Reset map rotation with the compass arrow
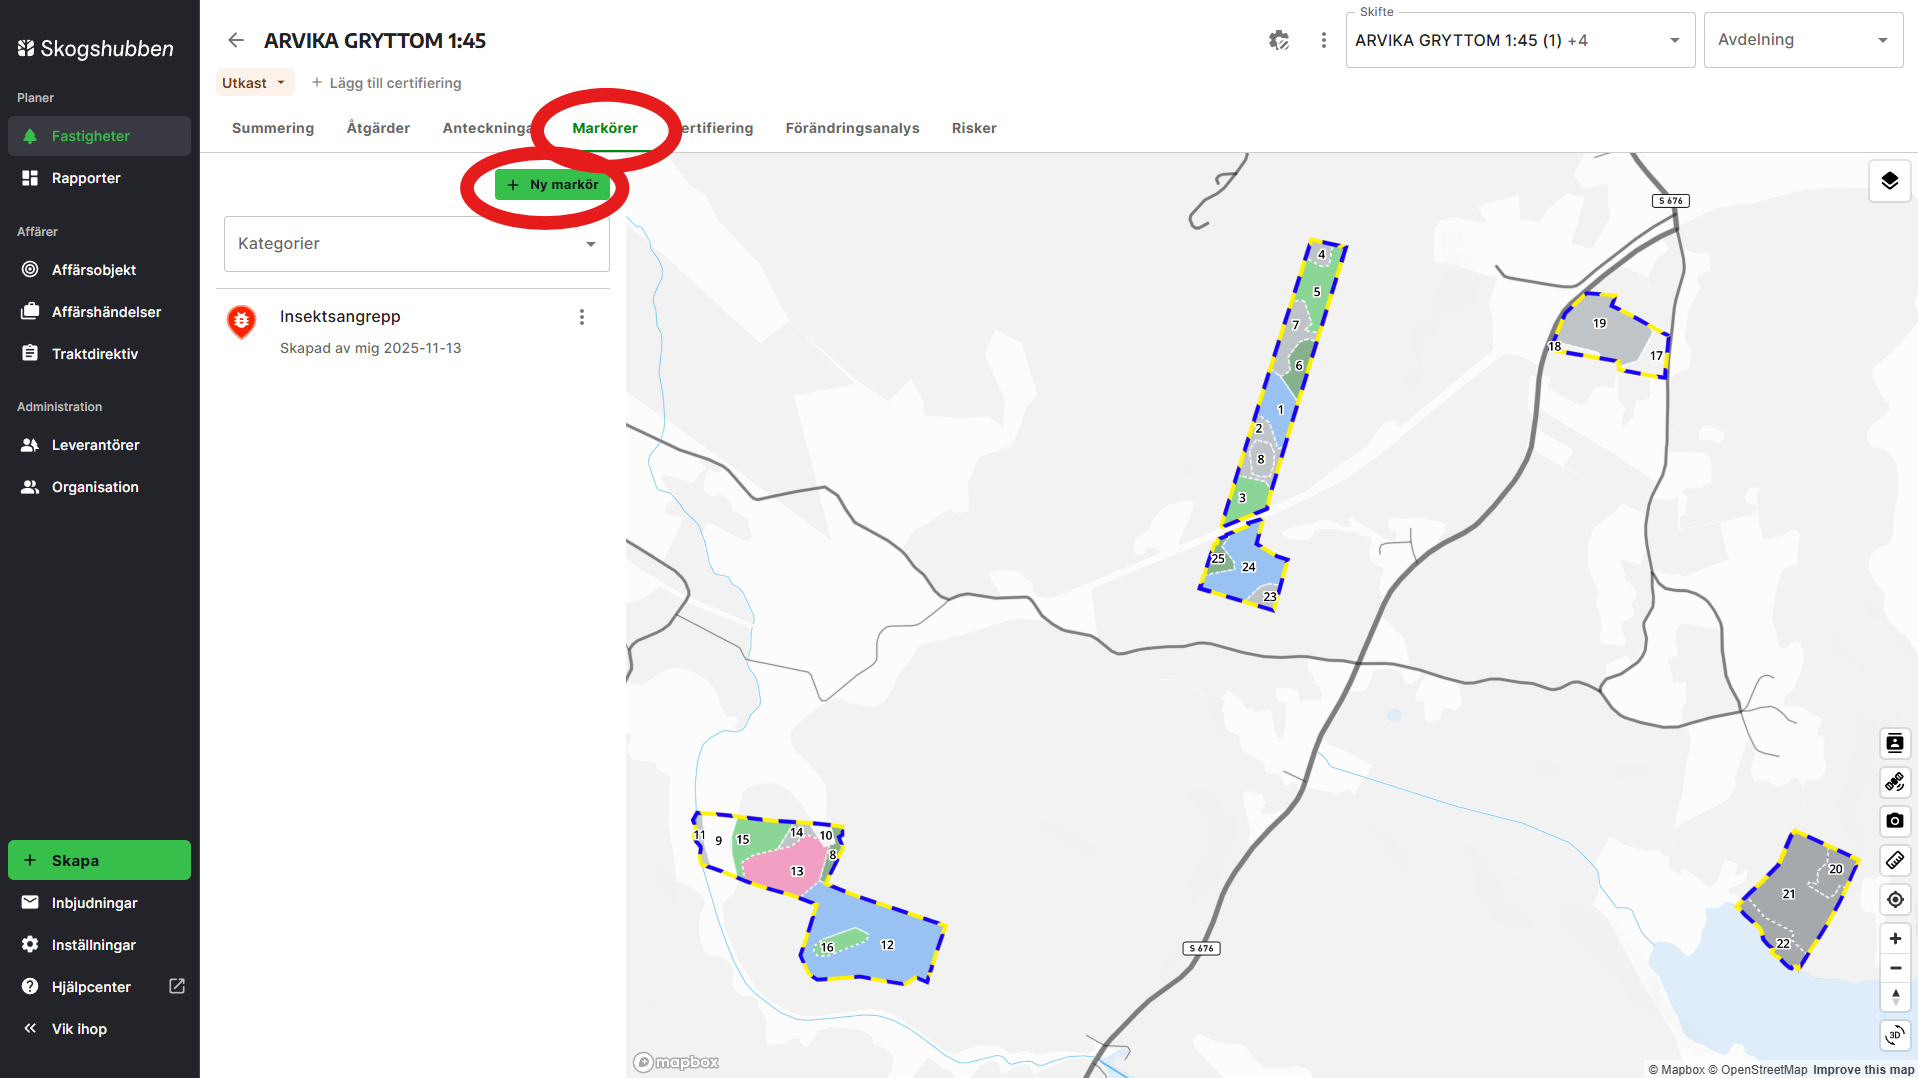Image resolution: width=1918 pixels, height=1078 pixels. 1894,997
